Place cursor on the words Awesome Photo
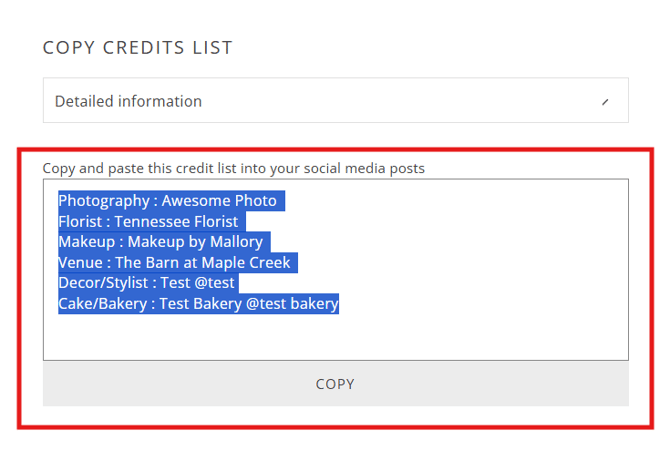Screen dimensions: 670x461 point(220,201)
